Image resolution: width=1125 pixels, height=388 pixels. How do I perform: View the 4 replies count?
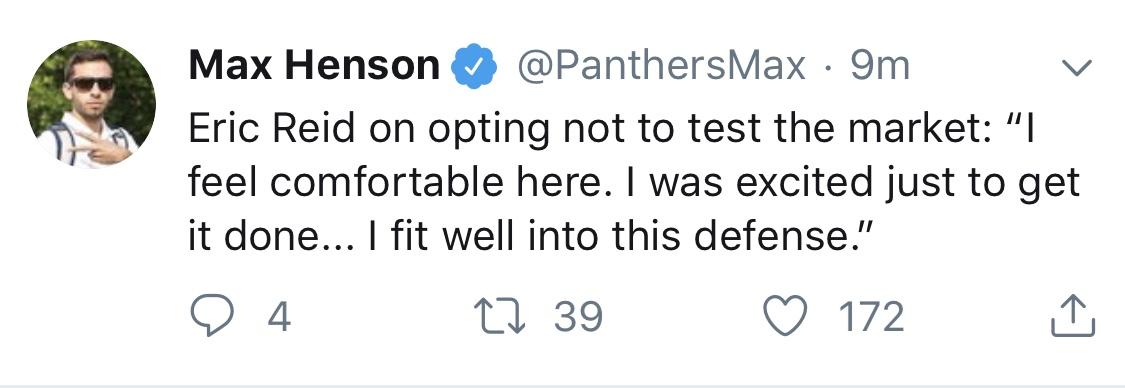pos(279,317)
